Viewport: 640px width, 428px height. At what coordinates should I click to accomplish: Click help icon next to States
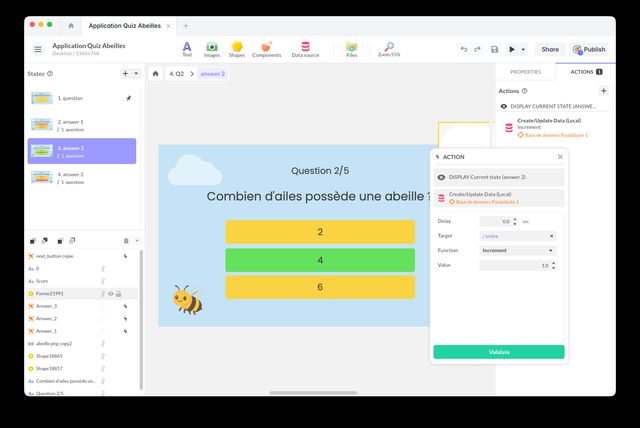click(50, 74)
